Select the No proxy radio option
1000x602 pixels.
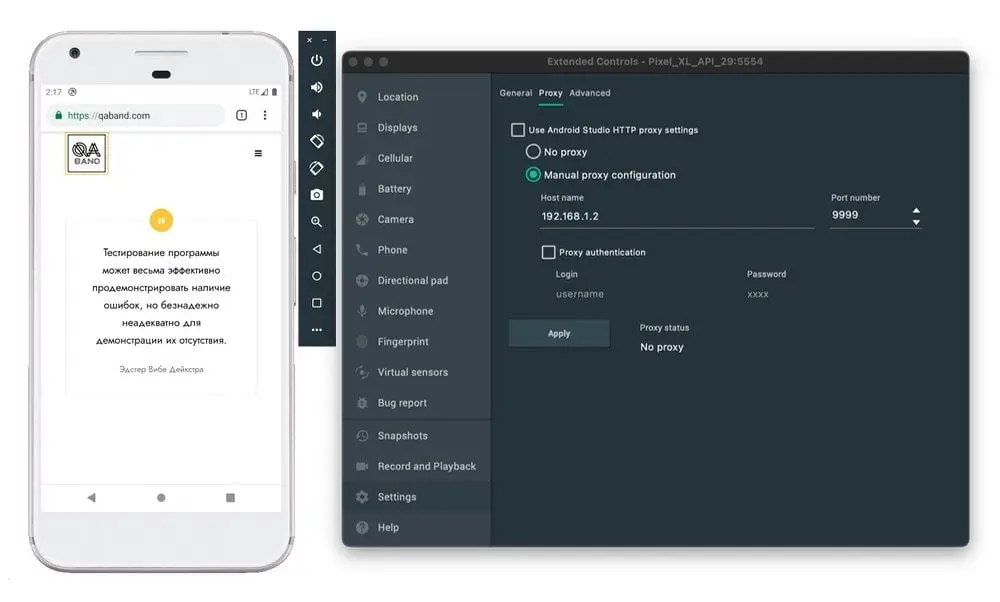click(533, 152)
